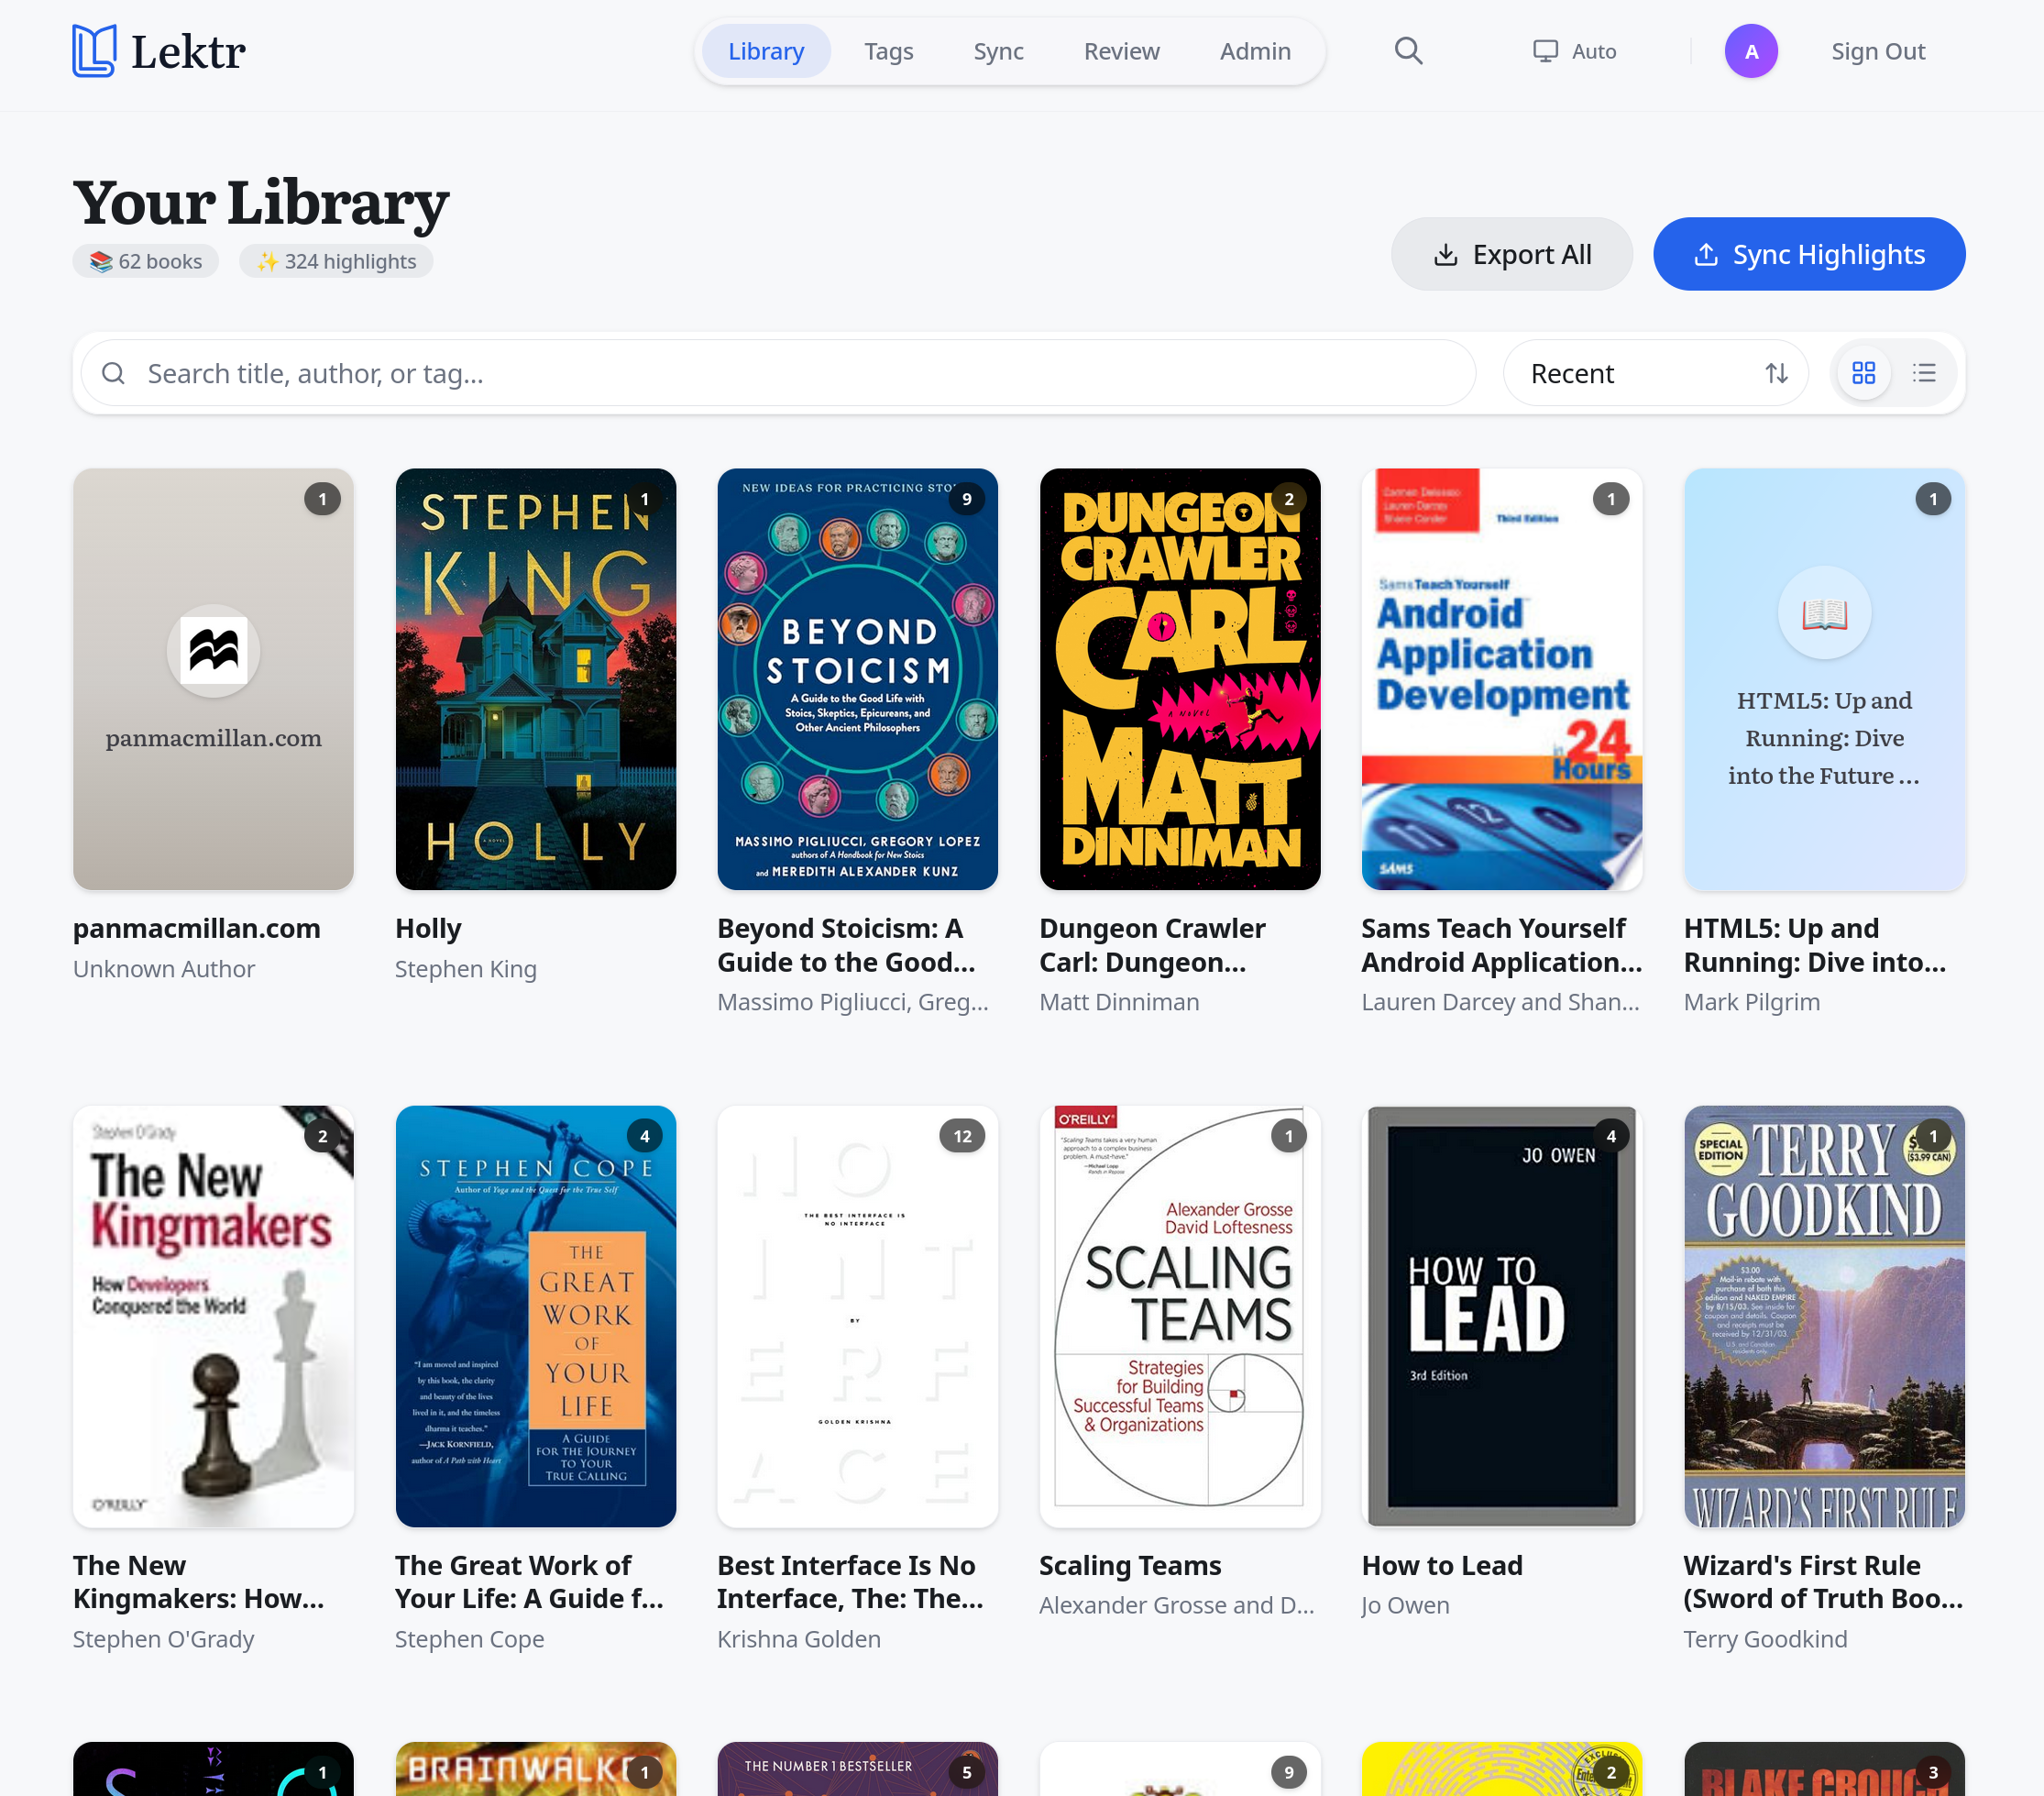The height and width of the screenshot is (1796, 2044).
Task: Click the 62 books badge
Action: 146,261
